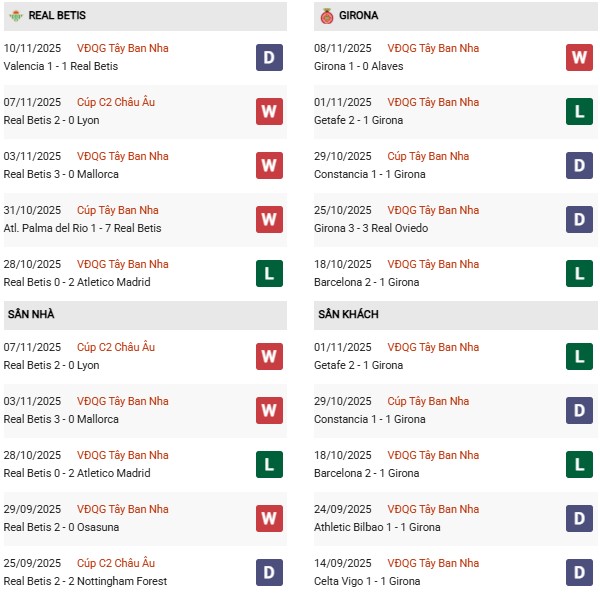
Task: Click the D badge for Girona 3-3 Real Oviedo
Action: pyautogui.click(x=579, y=219)
